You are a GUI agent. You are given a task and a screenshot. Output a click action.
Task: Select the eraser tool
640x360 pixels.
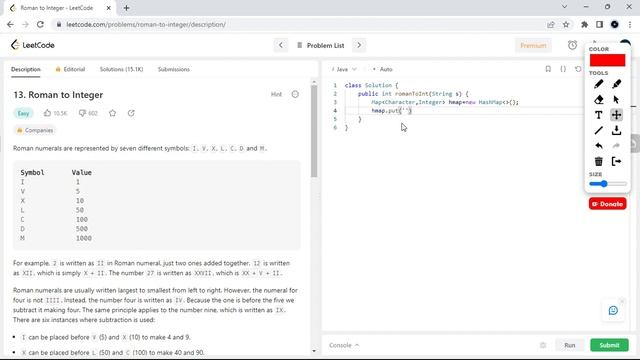[x=598, y=100]
